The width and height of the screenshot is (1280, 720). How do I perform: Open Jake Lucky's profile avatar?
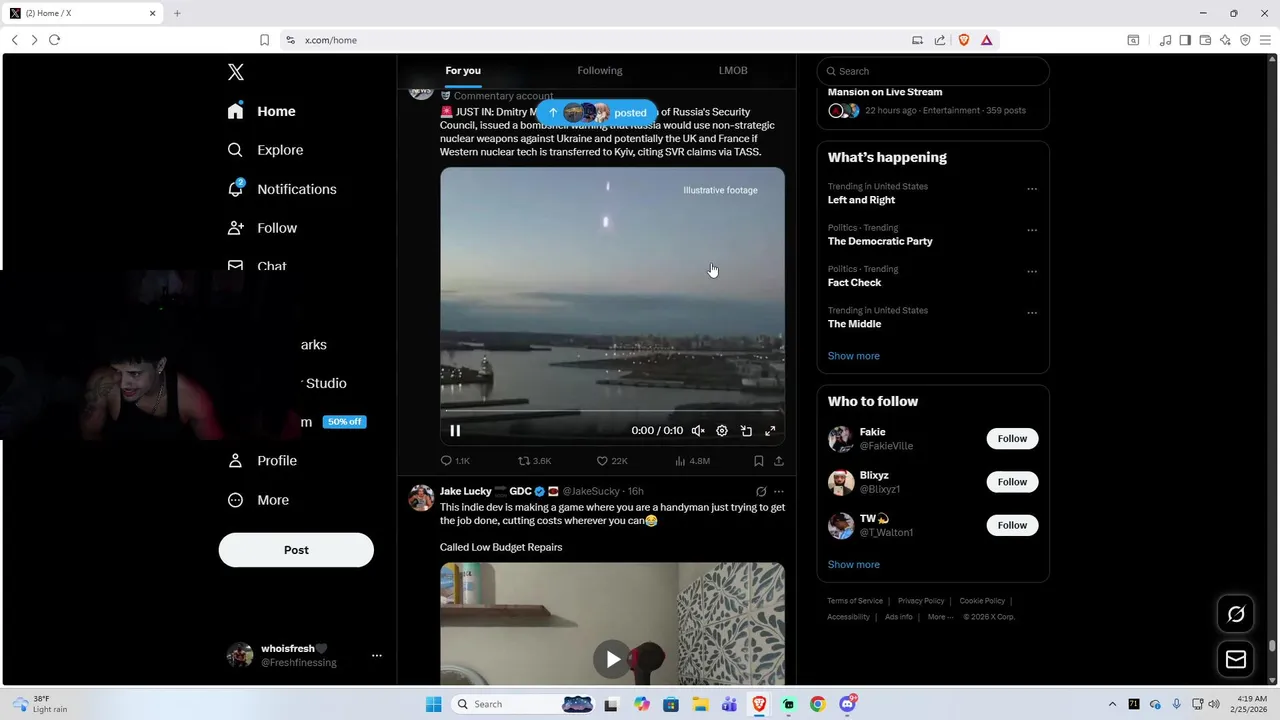pos(421,498)
